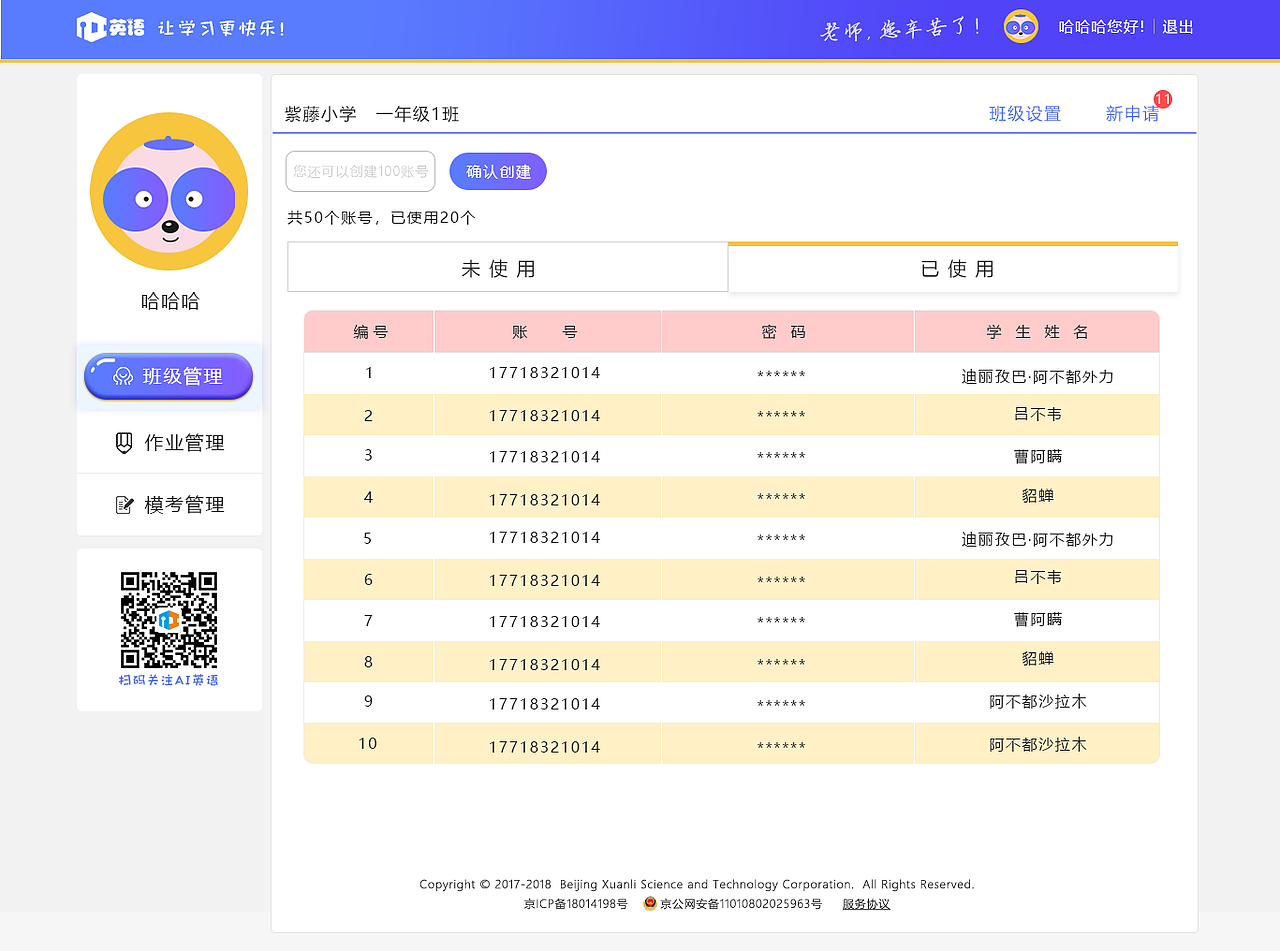This screenshot has width=1280, height=951.
Task: Click the owl avatar in the top bar
Action: (x=1020, y=26)
